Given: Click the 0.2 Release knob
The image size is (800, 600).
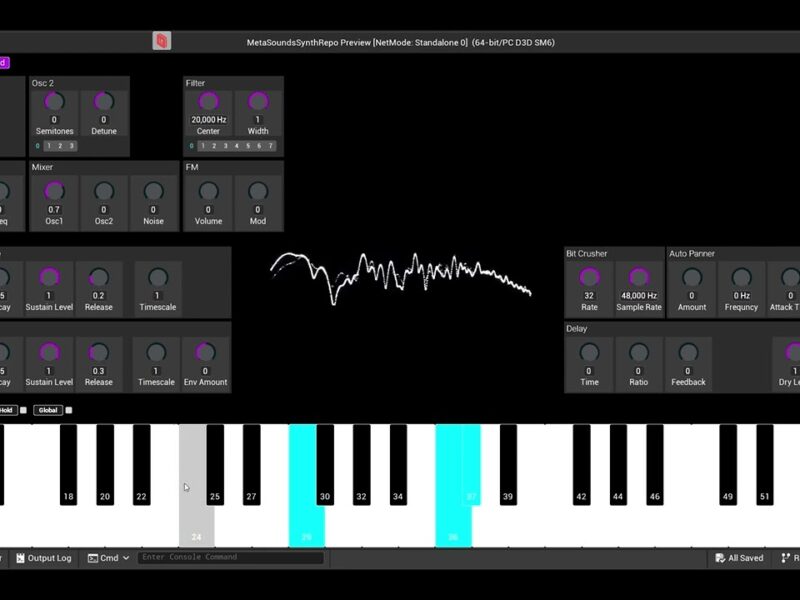Looking at the screenshot, I should point(98,278).
